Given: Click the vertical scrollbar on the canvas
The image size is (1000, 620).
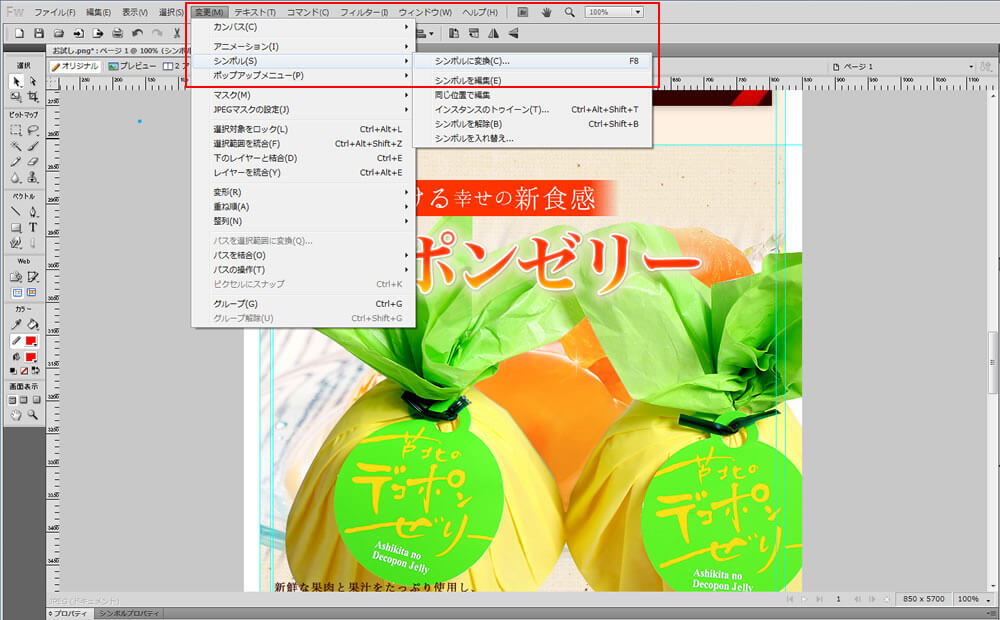Looking at the screenshot, I should (992, 350).
